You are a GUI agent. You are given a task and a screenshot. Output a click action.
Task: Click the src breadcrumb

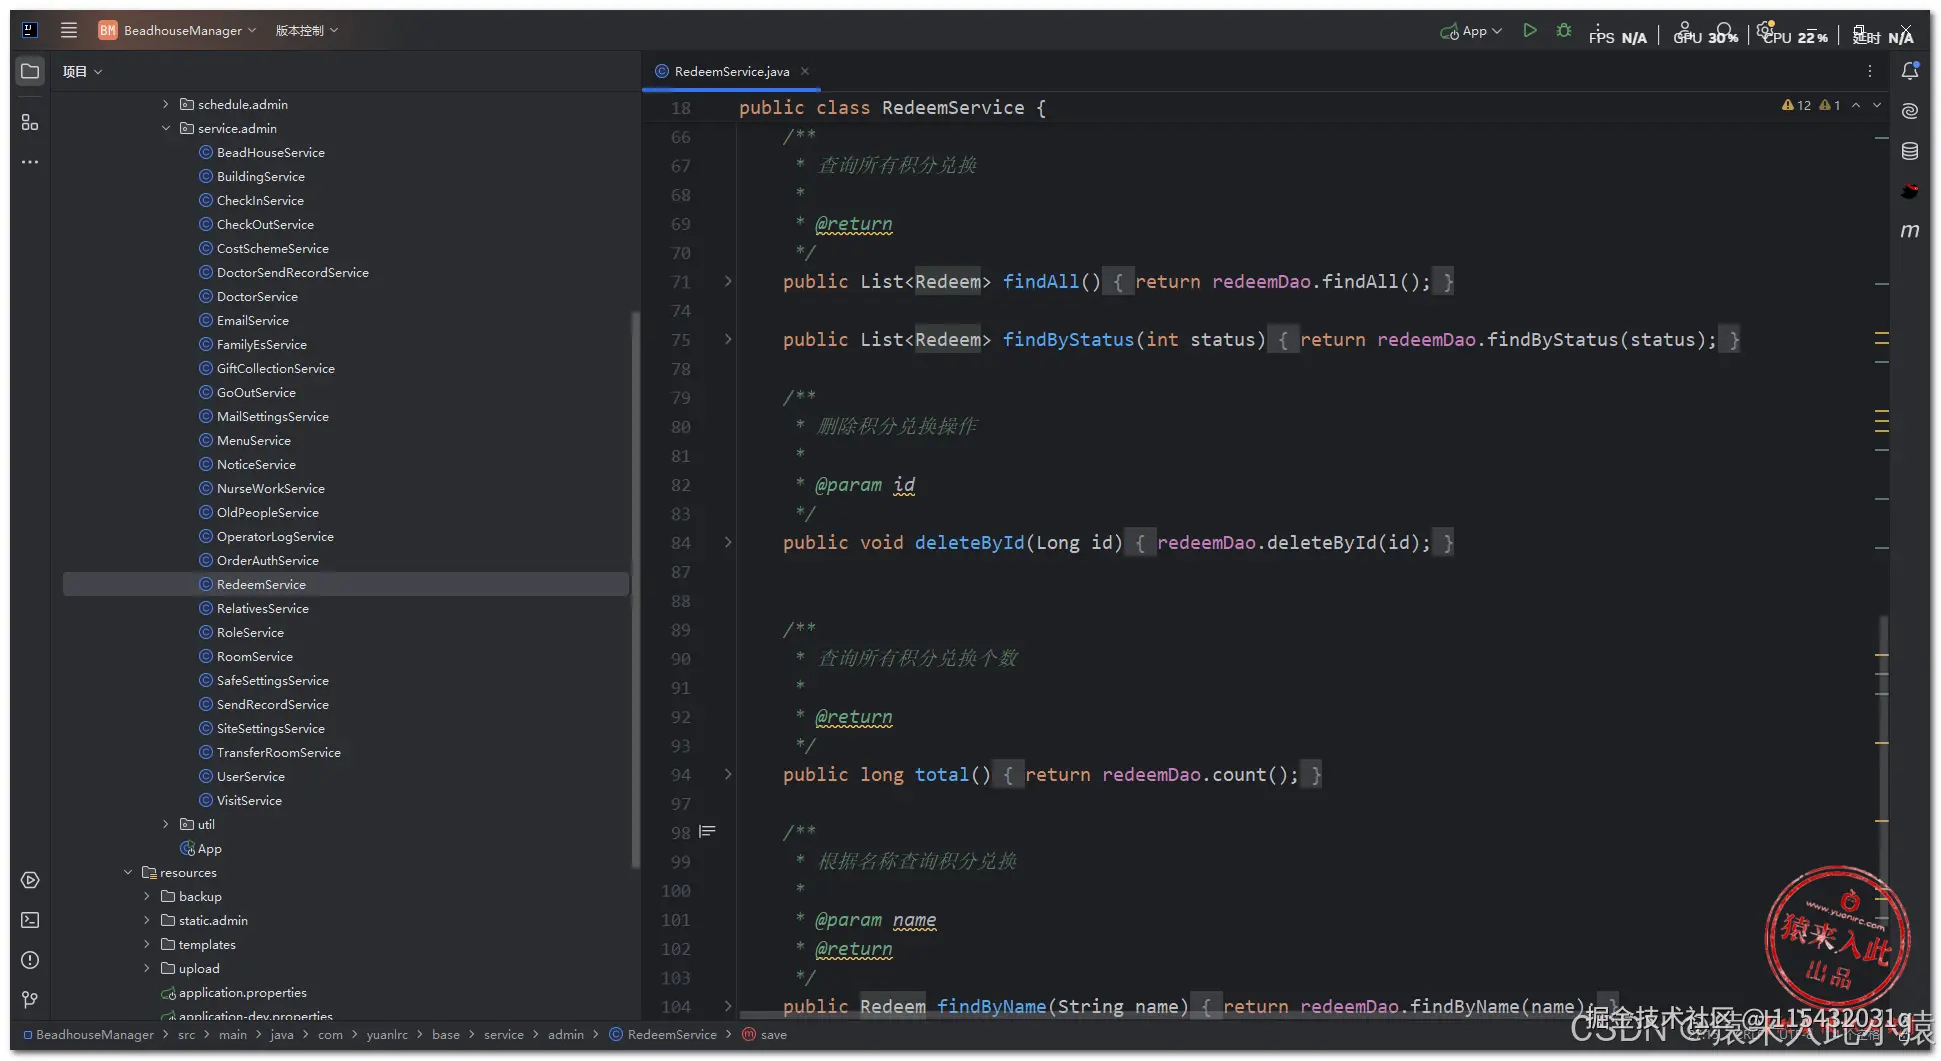187,1035
